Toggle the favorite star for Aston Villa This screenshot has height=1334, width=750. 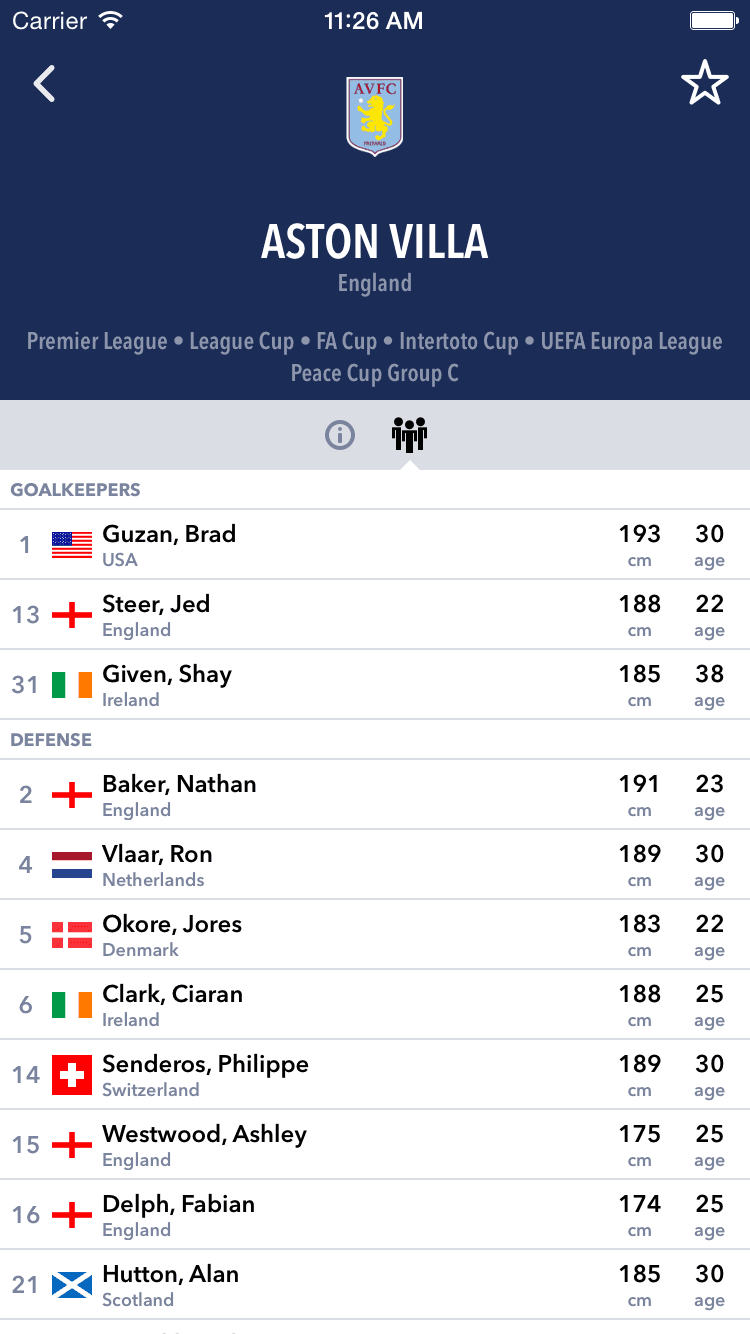tap(704, 84)
